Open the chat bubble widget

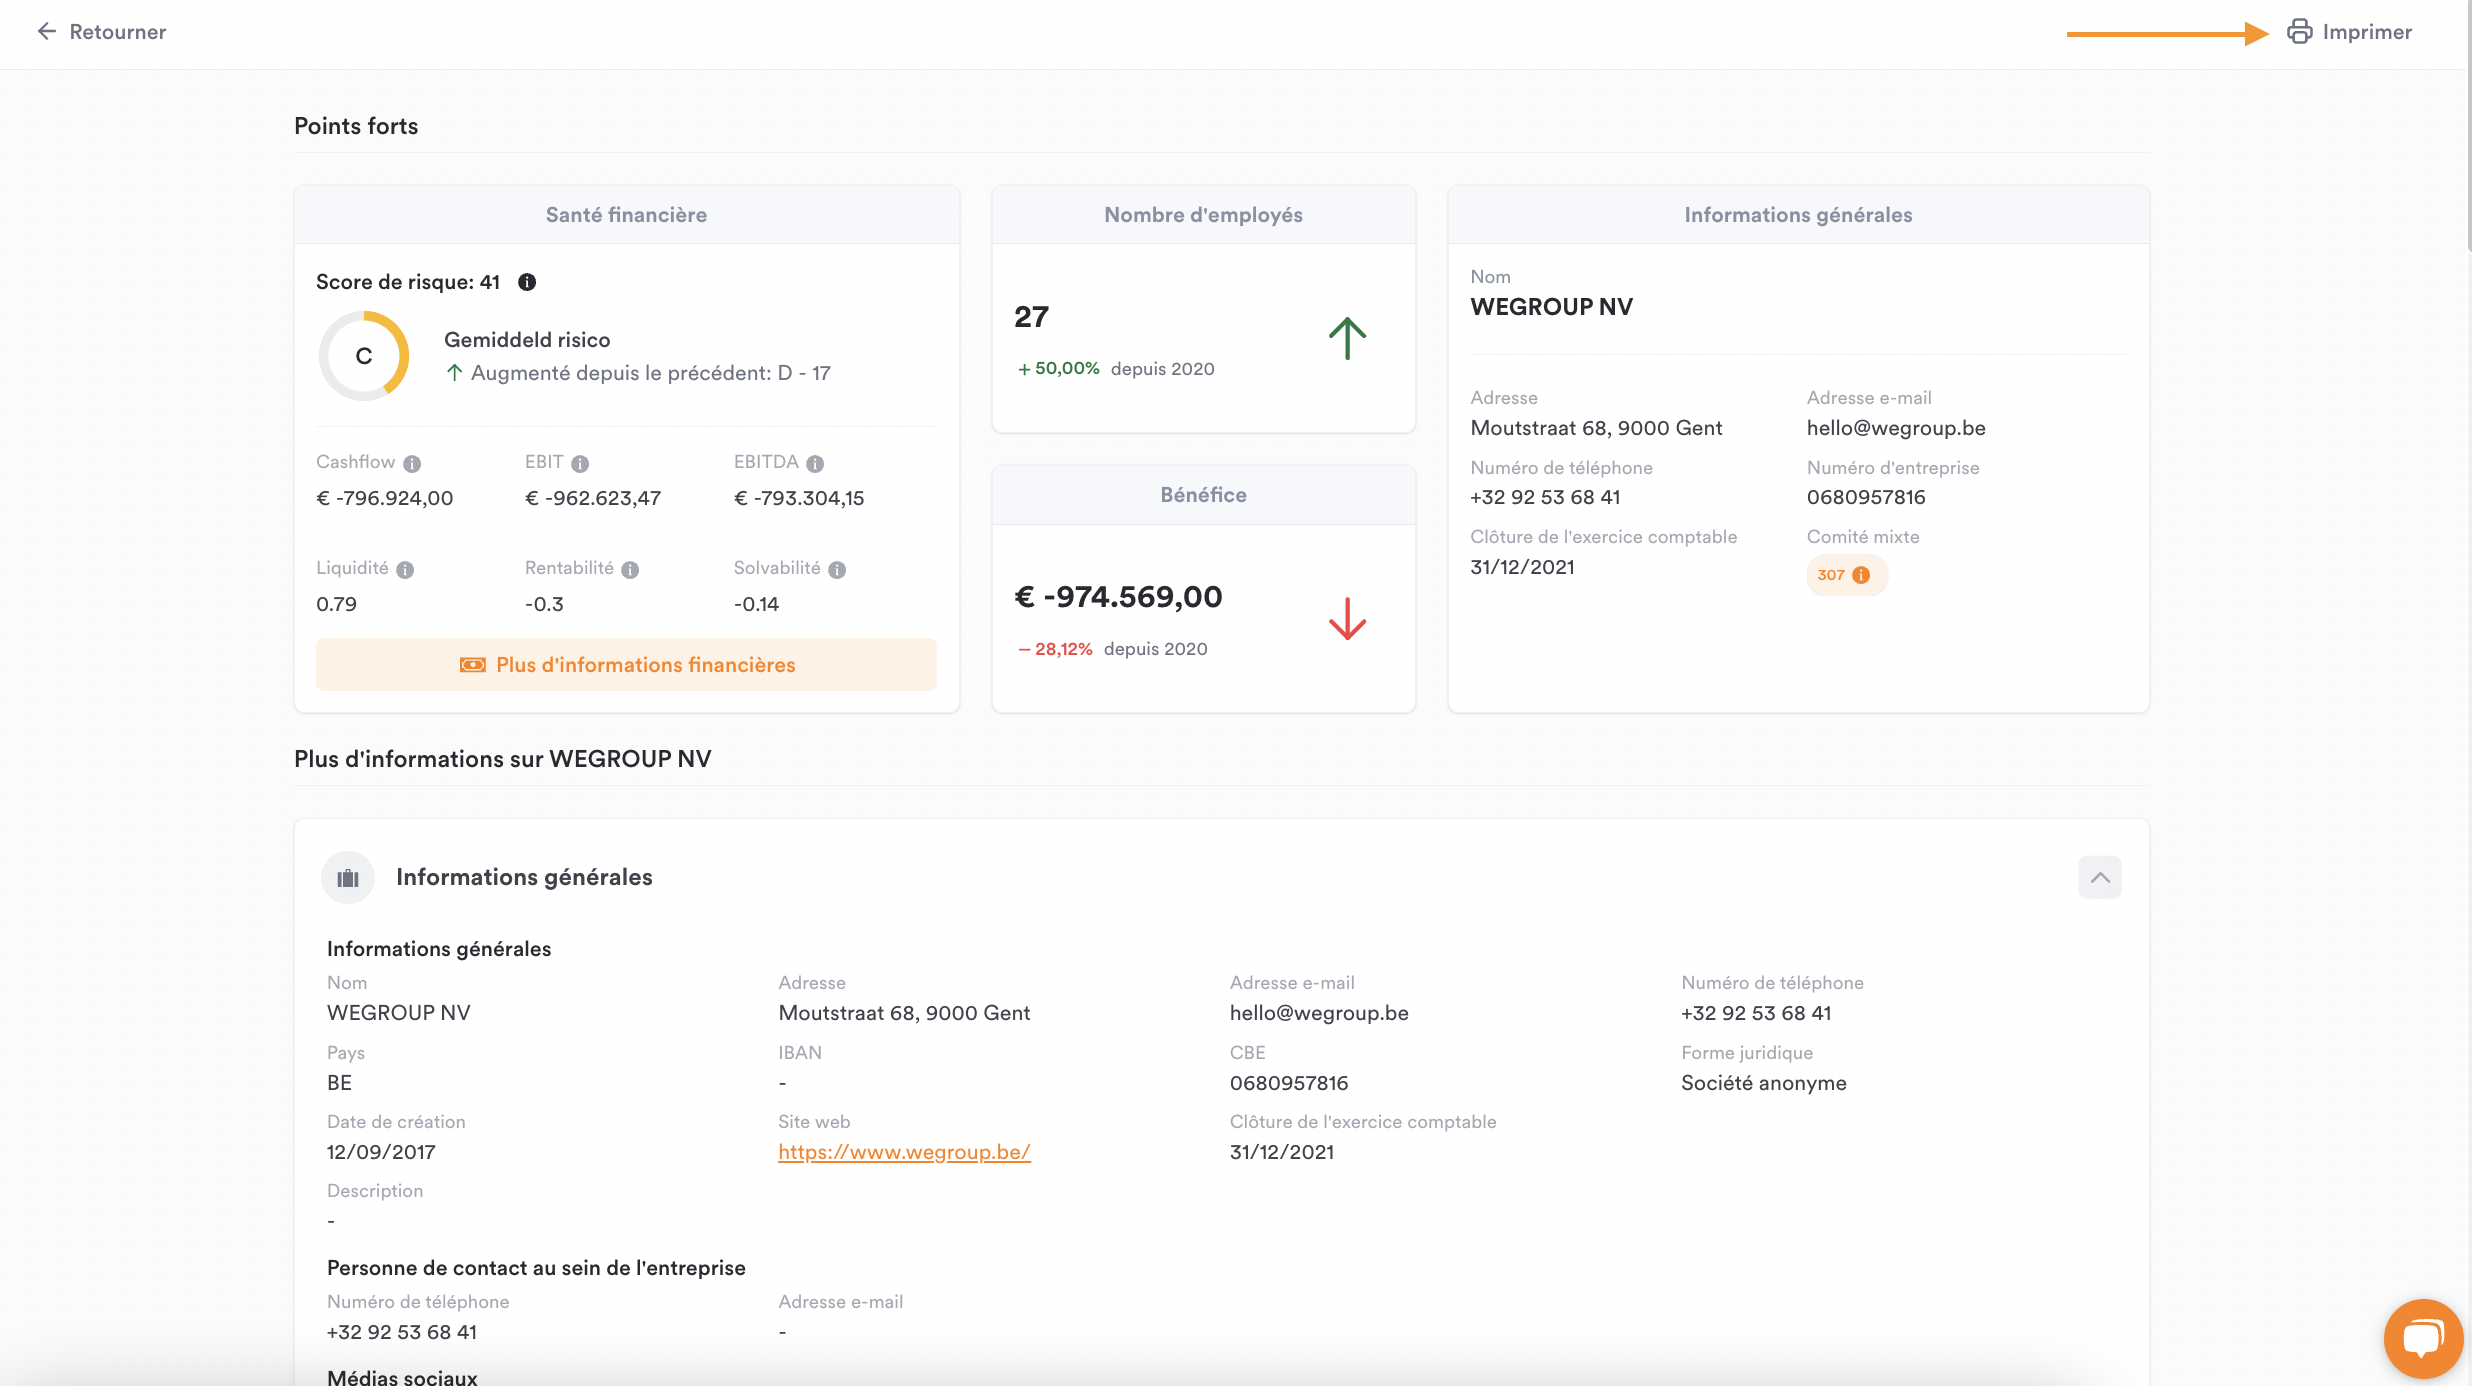click(2423, 1338)
